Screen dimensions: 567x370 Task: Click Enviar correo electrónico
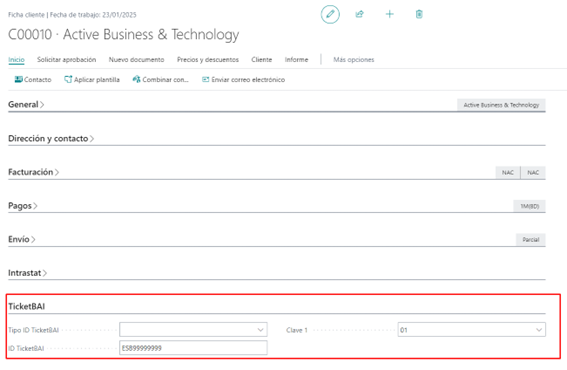[x=243, y=80]
